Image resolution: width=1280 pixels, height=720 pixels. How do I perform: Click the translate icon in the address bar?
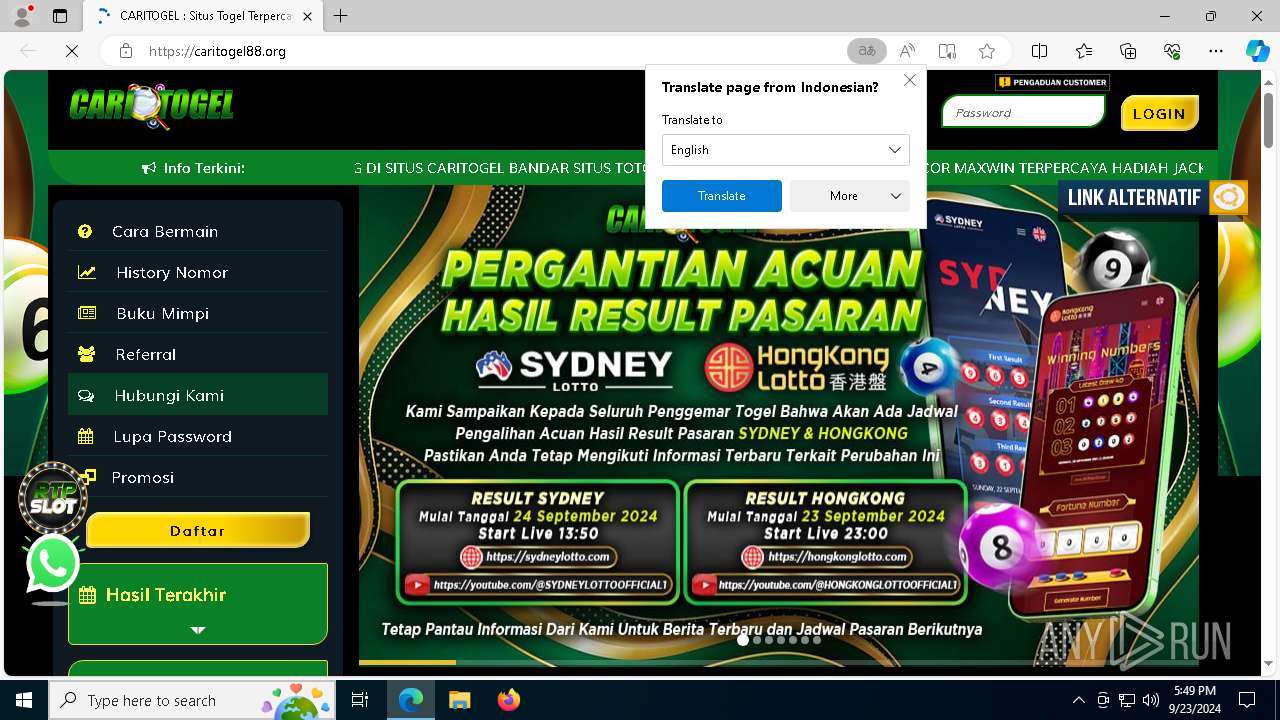[x=867, y=51]
